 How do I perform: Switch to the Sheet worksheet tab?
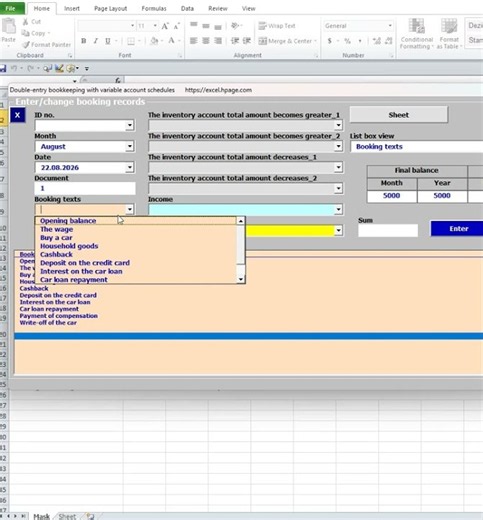click(x=67, y=516)
